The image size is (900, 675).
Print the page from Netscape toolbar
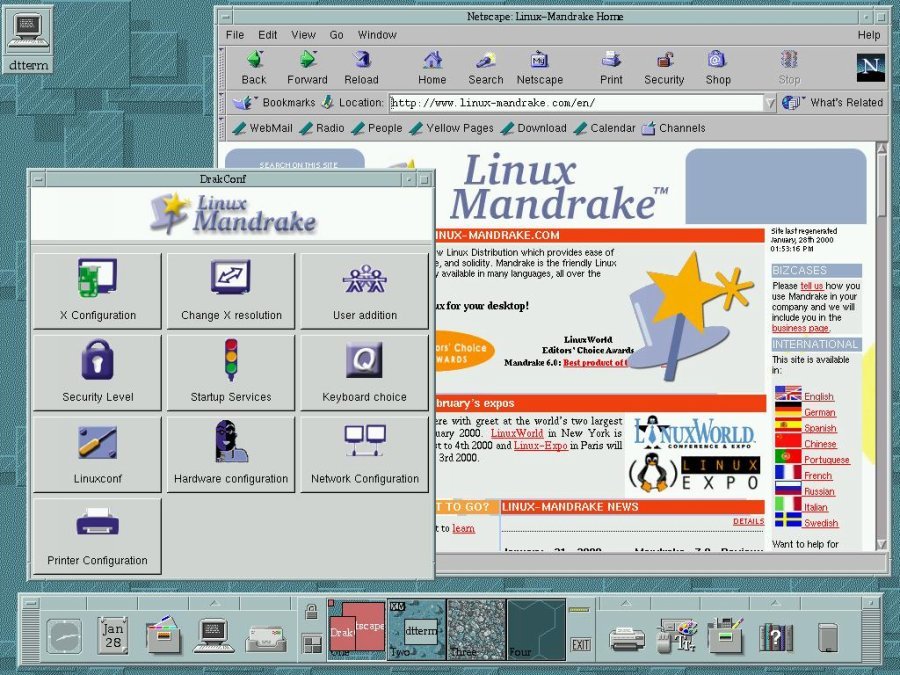611,68
